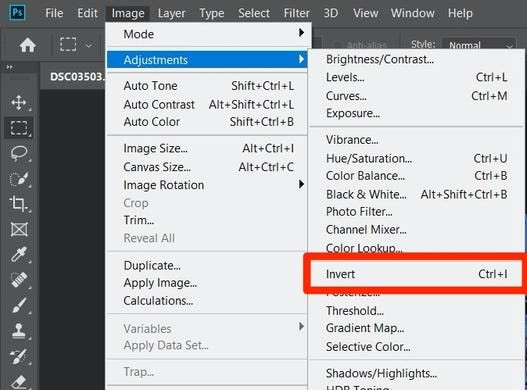
Task: Open Image Size dialog
Action: click(207, 148)
